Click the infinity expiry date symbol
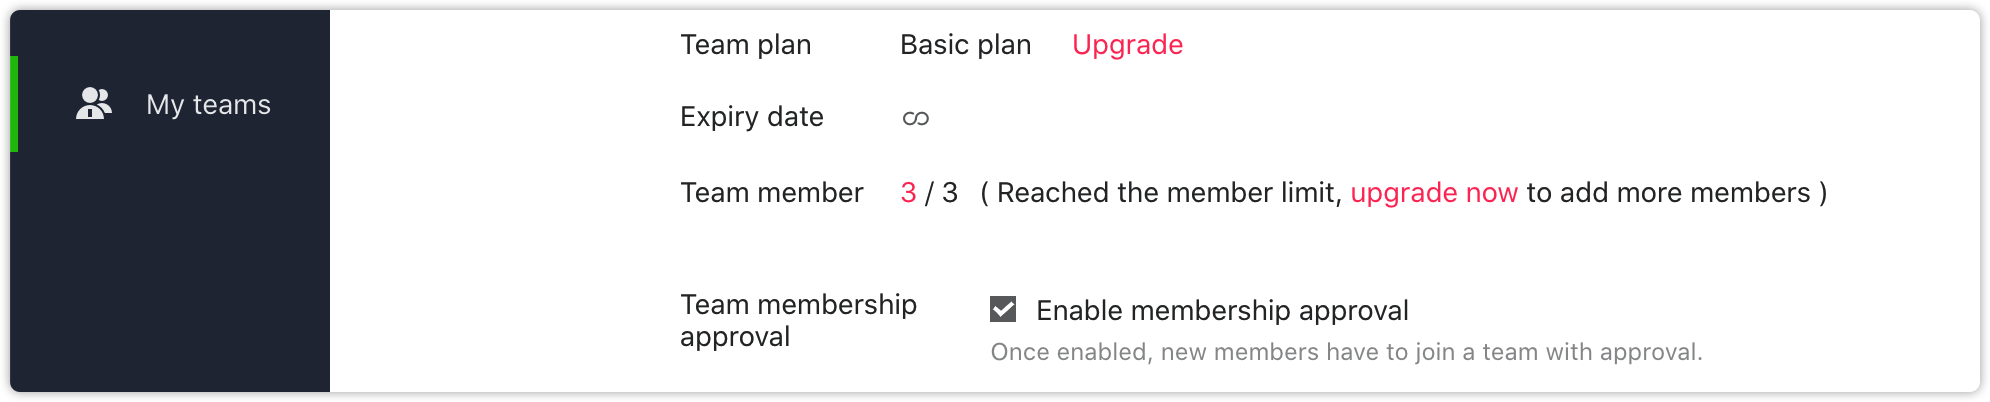Viewport: 1990px width, 402px height. pyautogui.click(x=916, y=118)
